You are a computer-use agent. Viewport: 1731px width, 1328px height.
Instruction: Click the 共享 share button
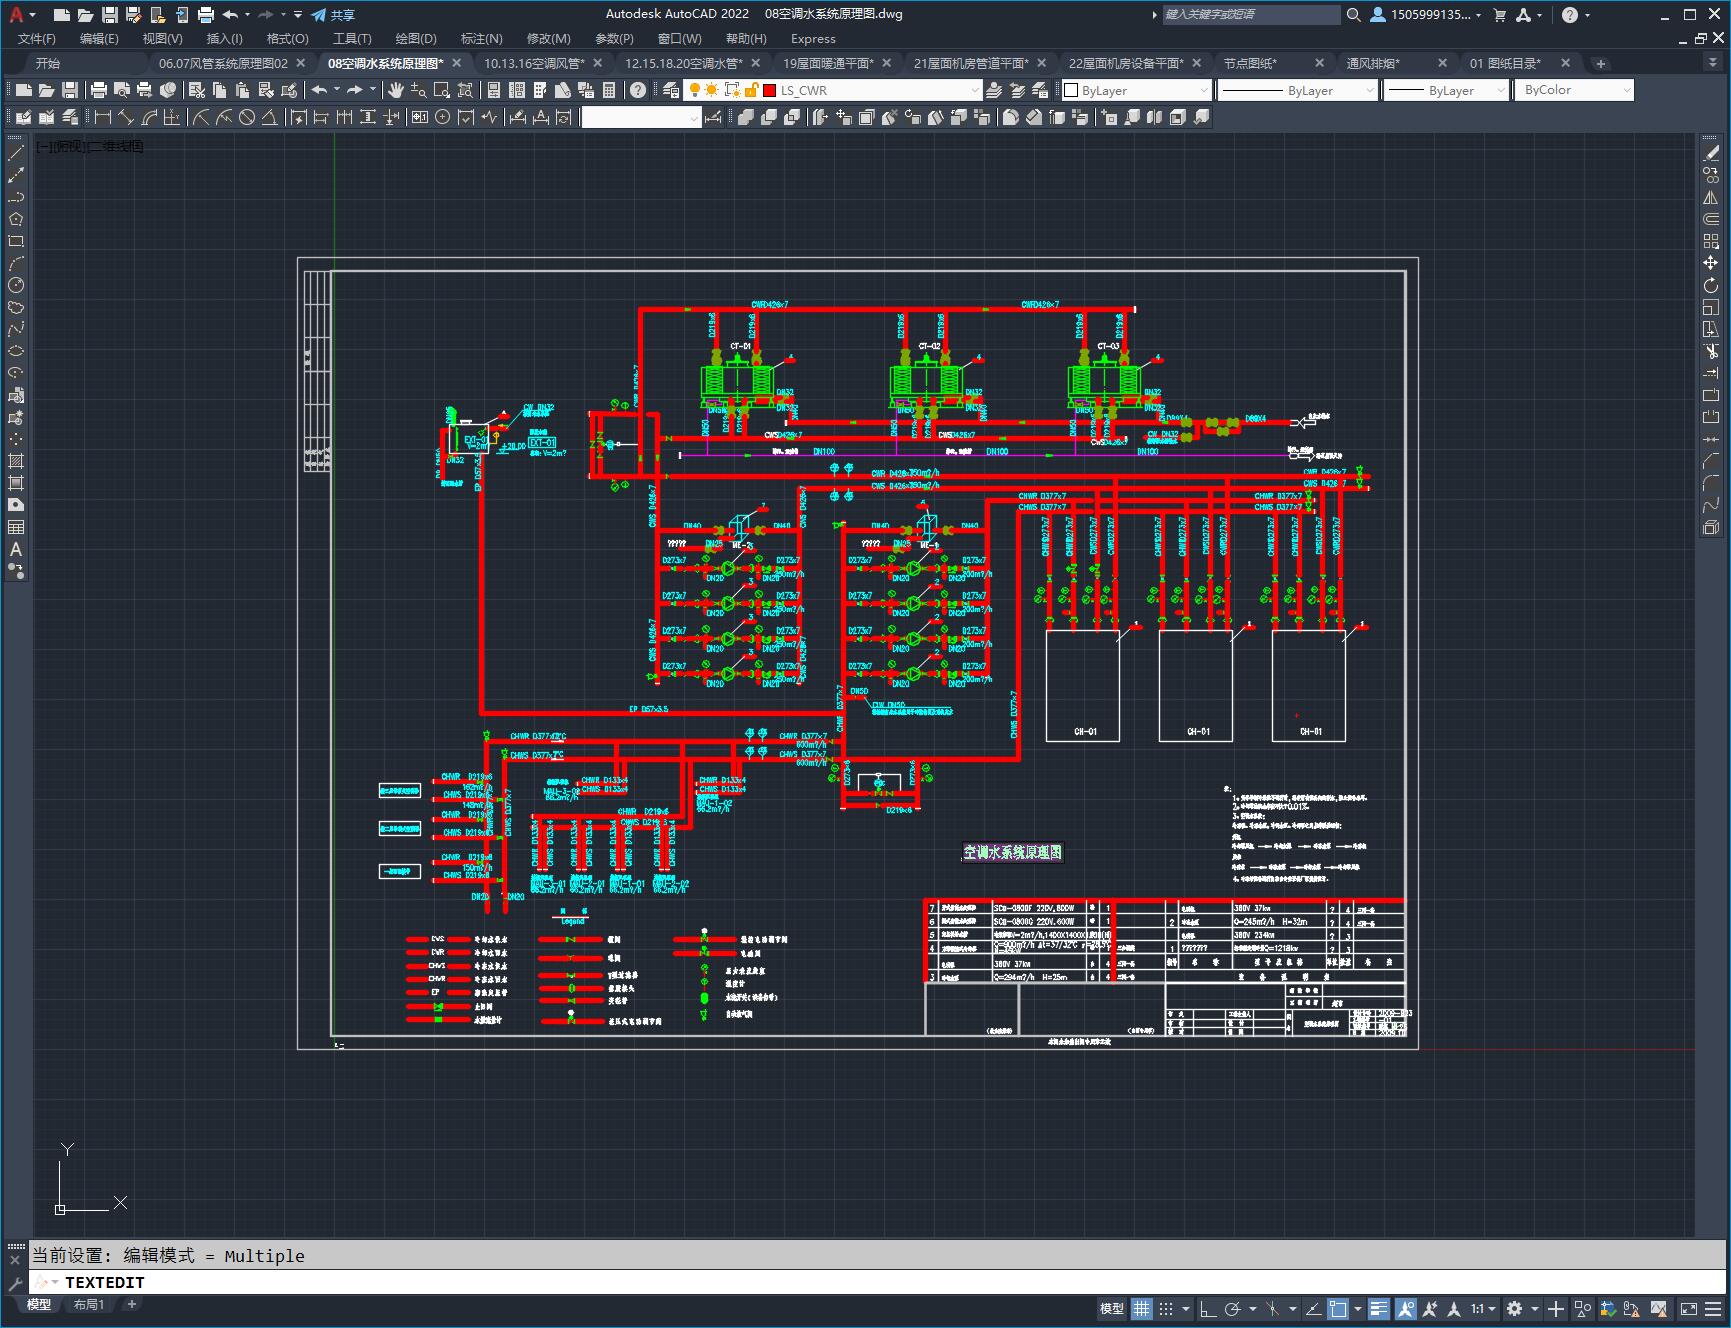[333, 15]
